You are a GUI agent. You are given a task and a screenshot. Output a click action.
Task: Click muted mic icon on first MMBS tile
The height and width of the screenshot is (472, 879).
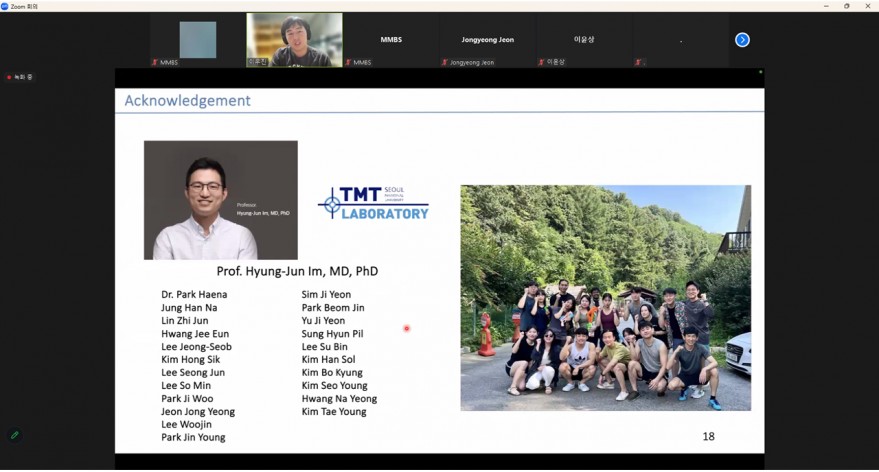[154, 62]
